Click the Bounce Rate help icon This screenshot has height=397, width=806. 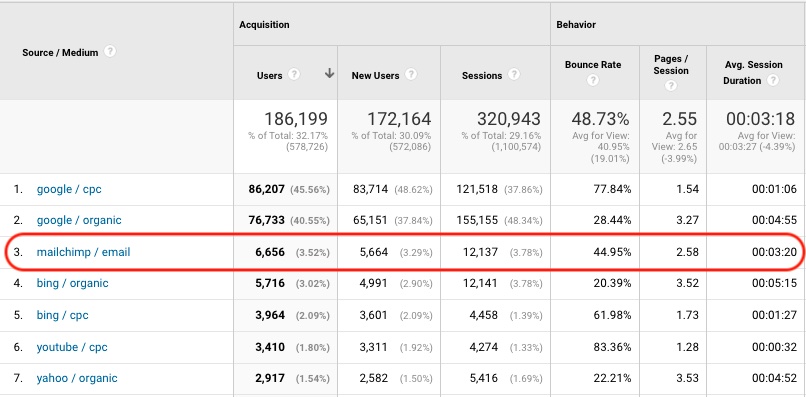tap(593, 80)
